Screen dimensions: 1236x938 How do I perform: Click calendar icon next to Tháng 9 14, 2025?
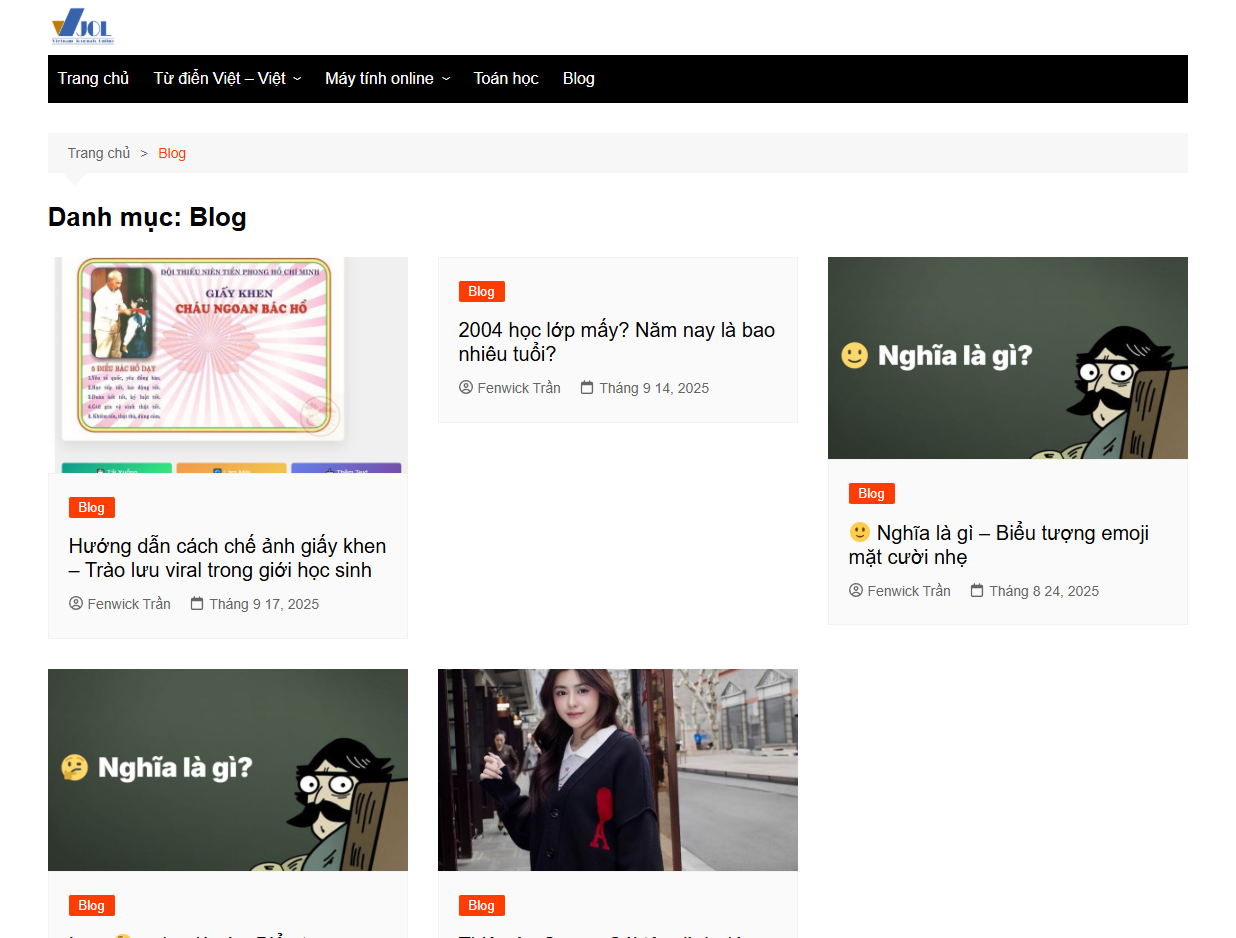[x=587, y=388]
